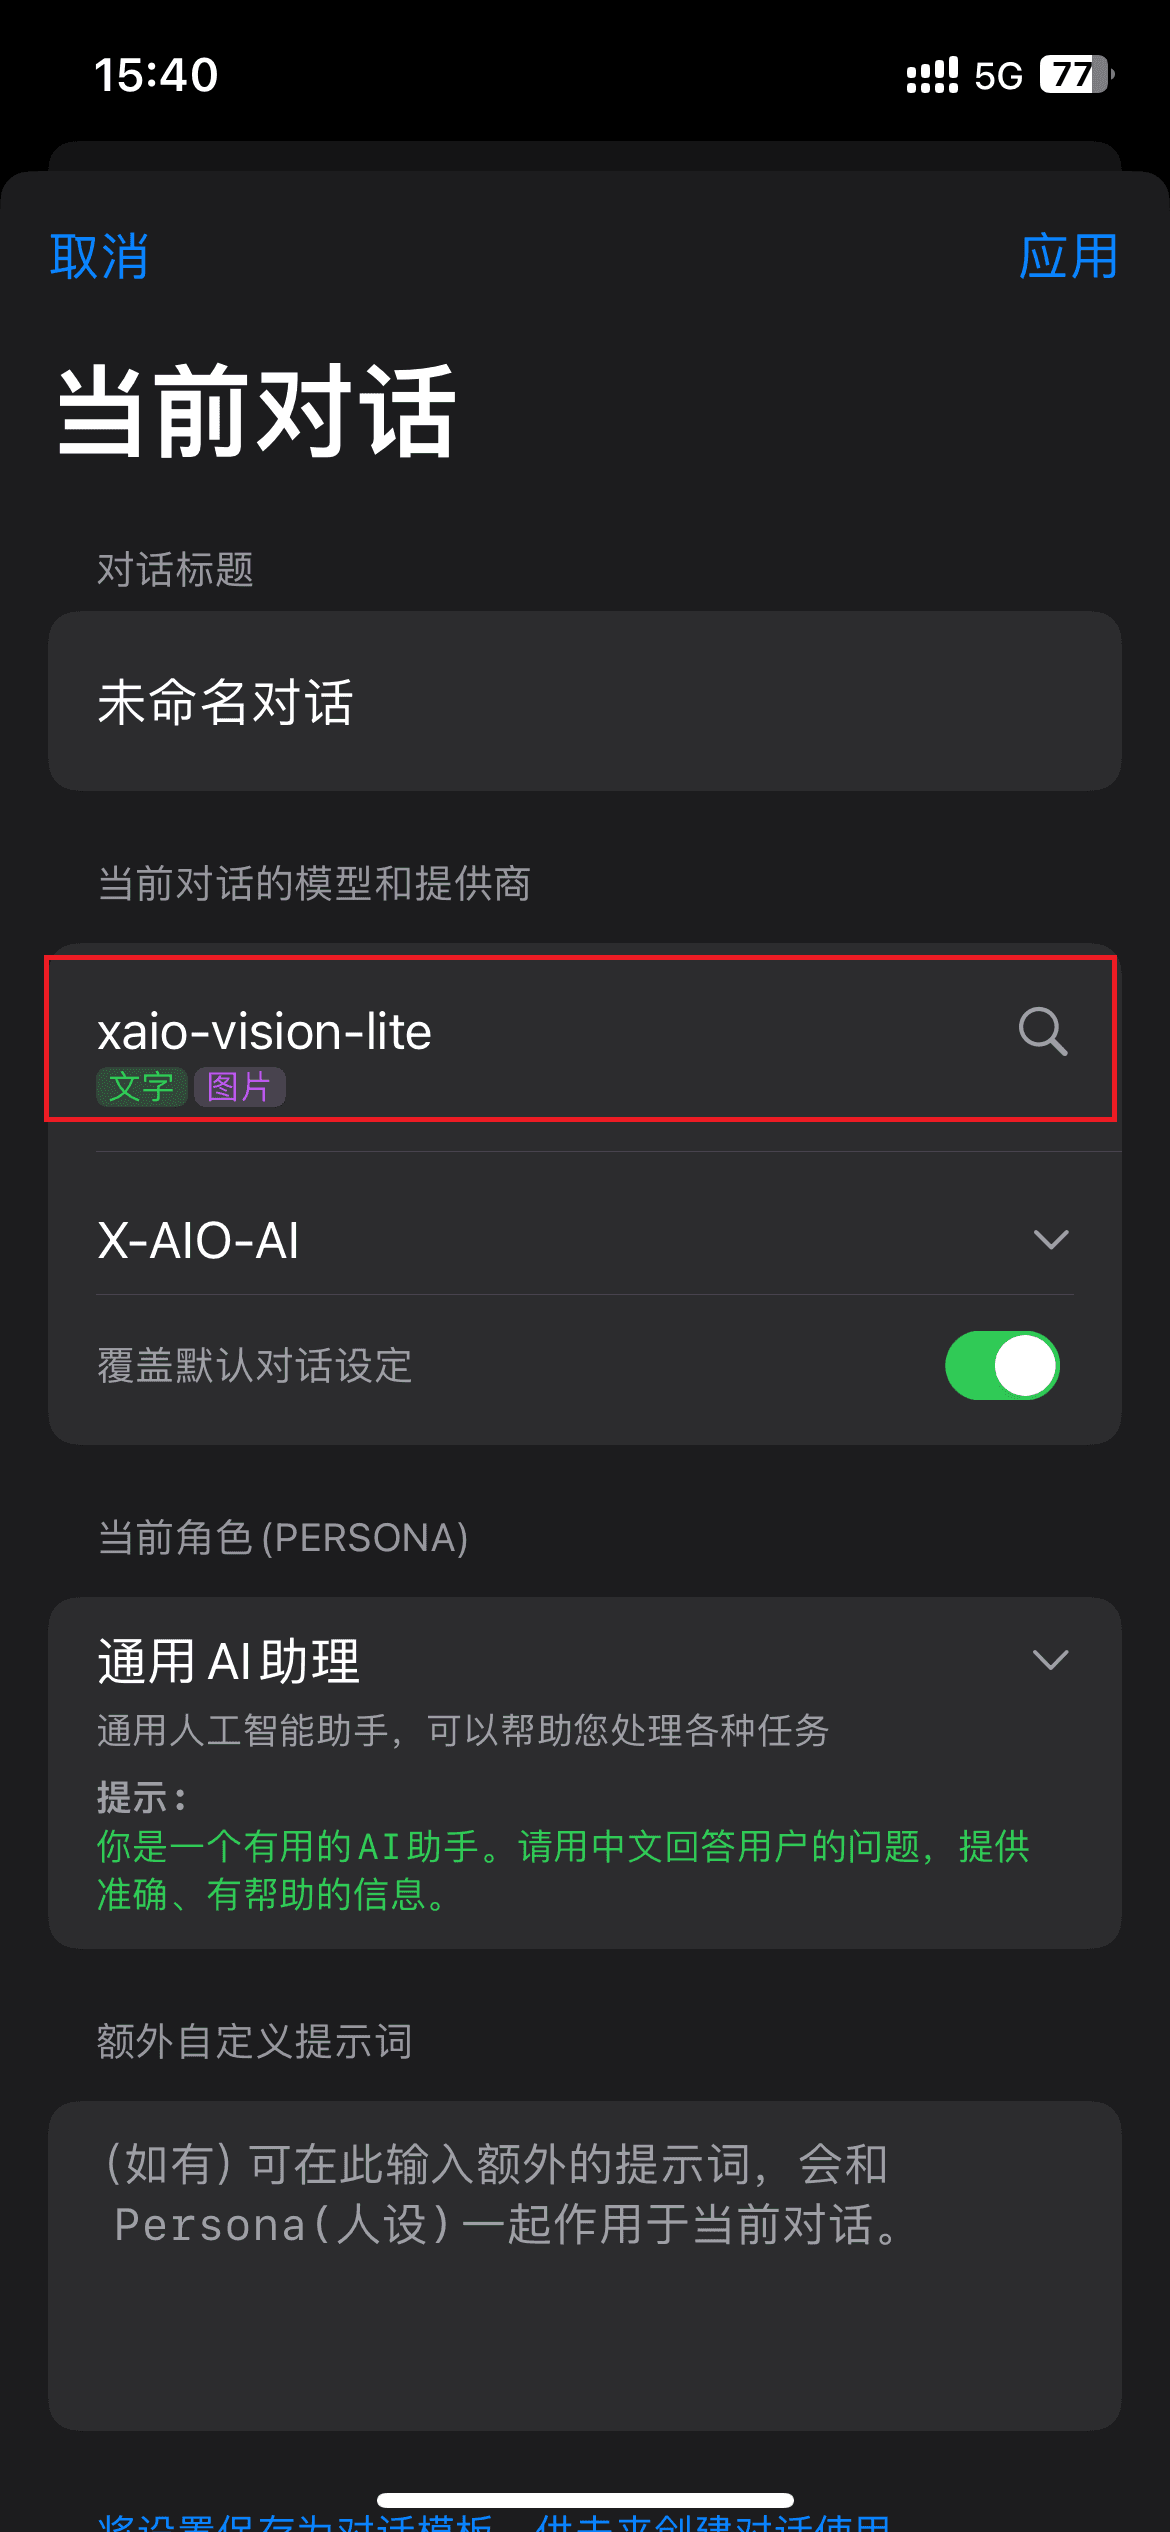Tap the green 文字 capability tag
1170x2532 pixels.
141,1087
